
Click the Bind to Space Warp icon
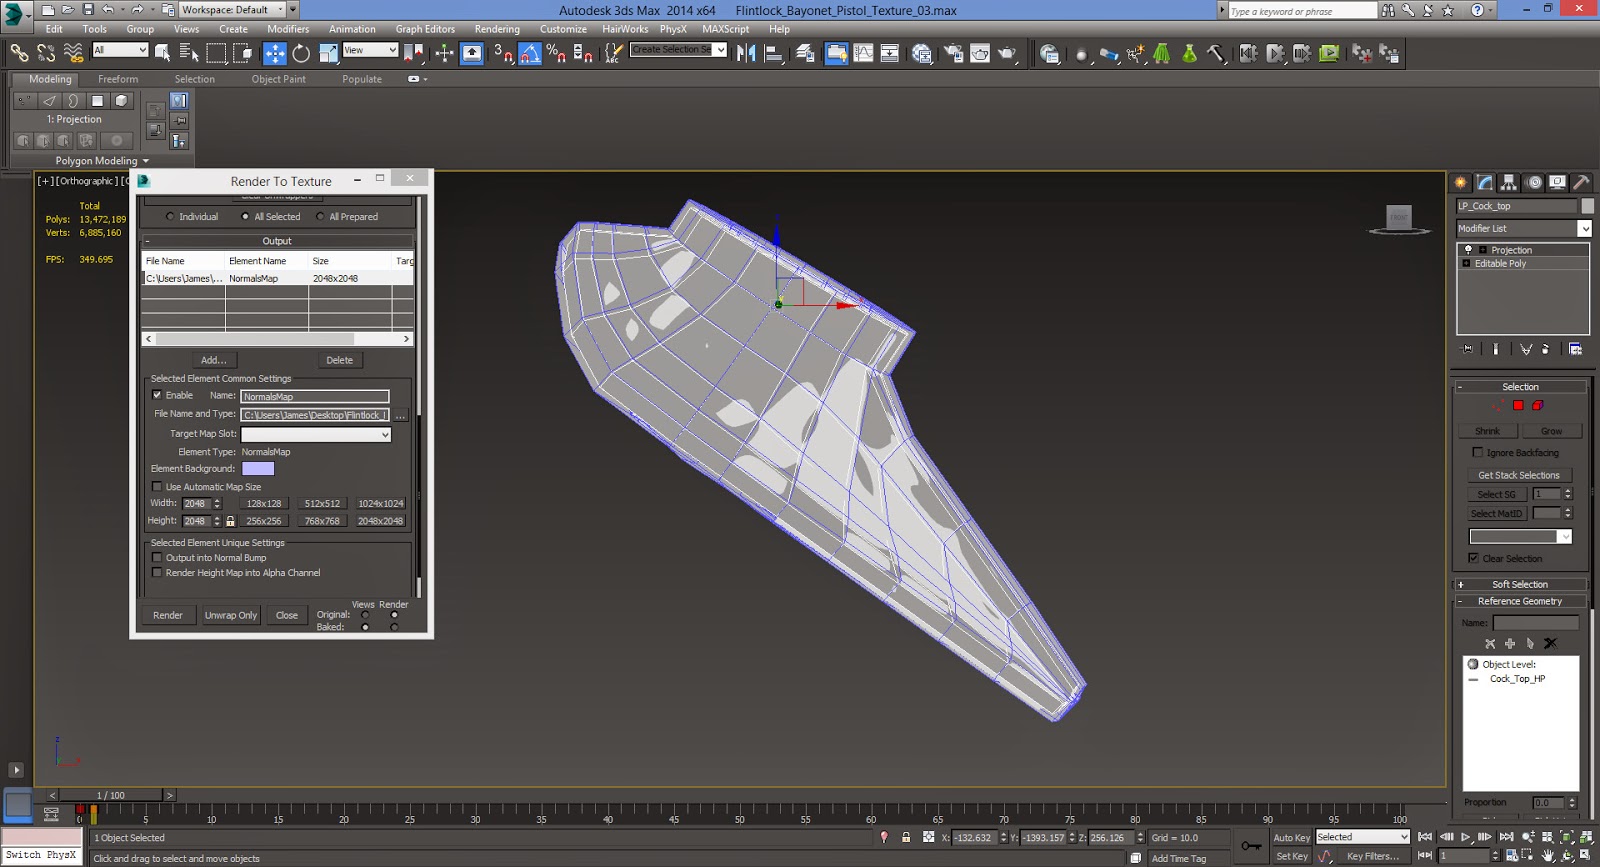pyautogui.click(x=73, y=53)
